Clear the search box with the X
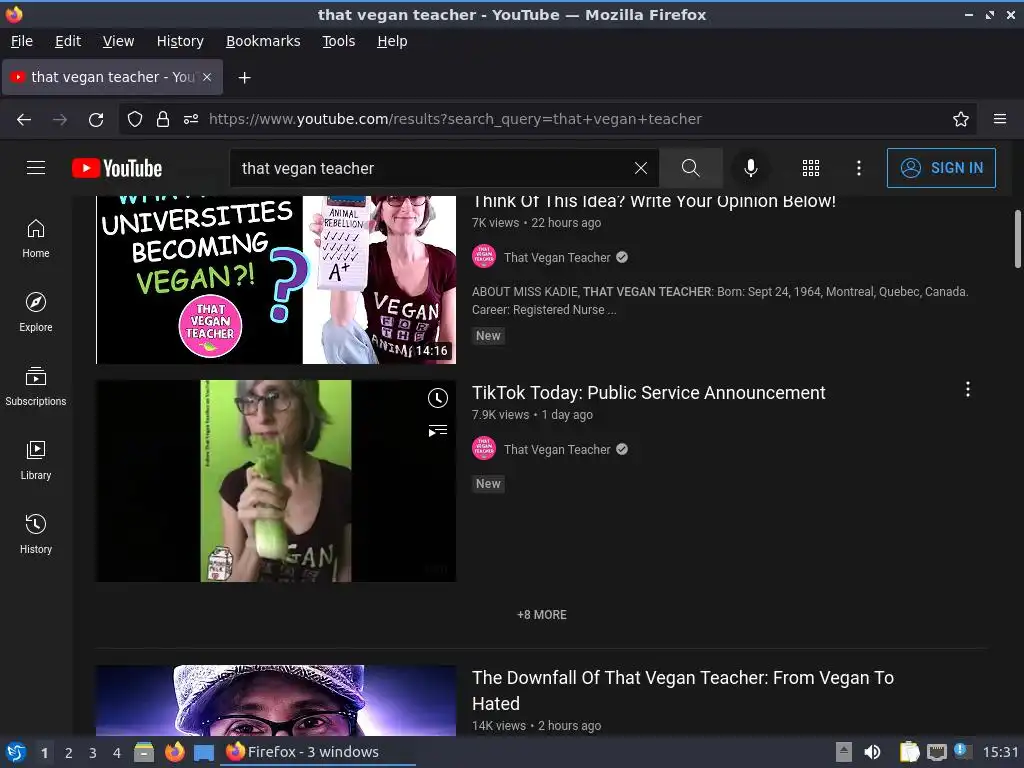This screenshot has width=1024, height=768. pyautogui.click(x=641, y=168)
